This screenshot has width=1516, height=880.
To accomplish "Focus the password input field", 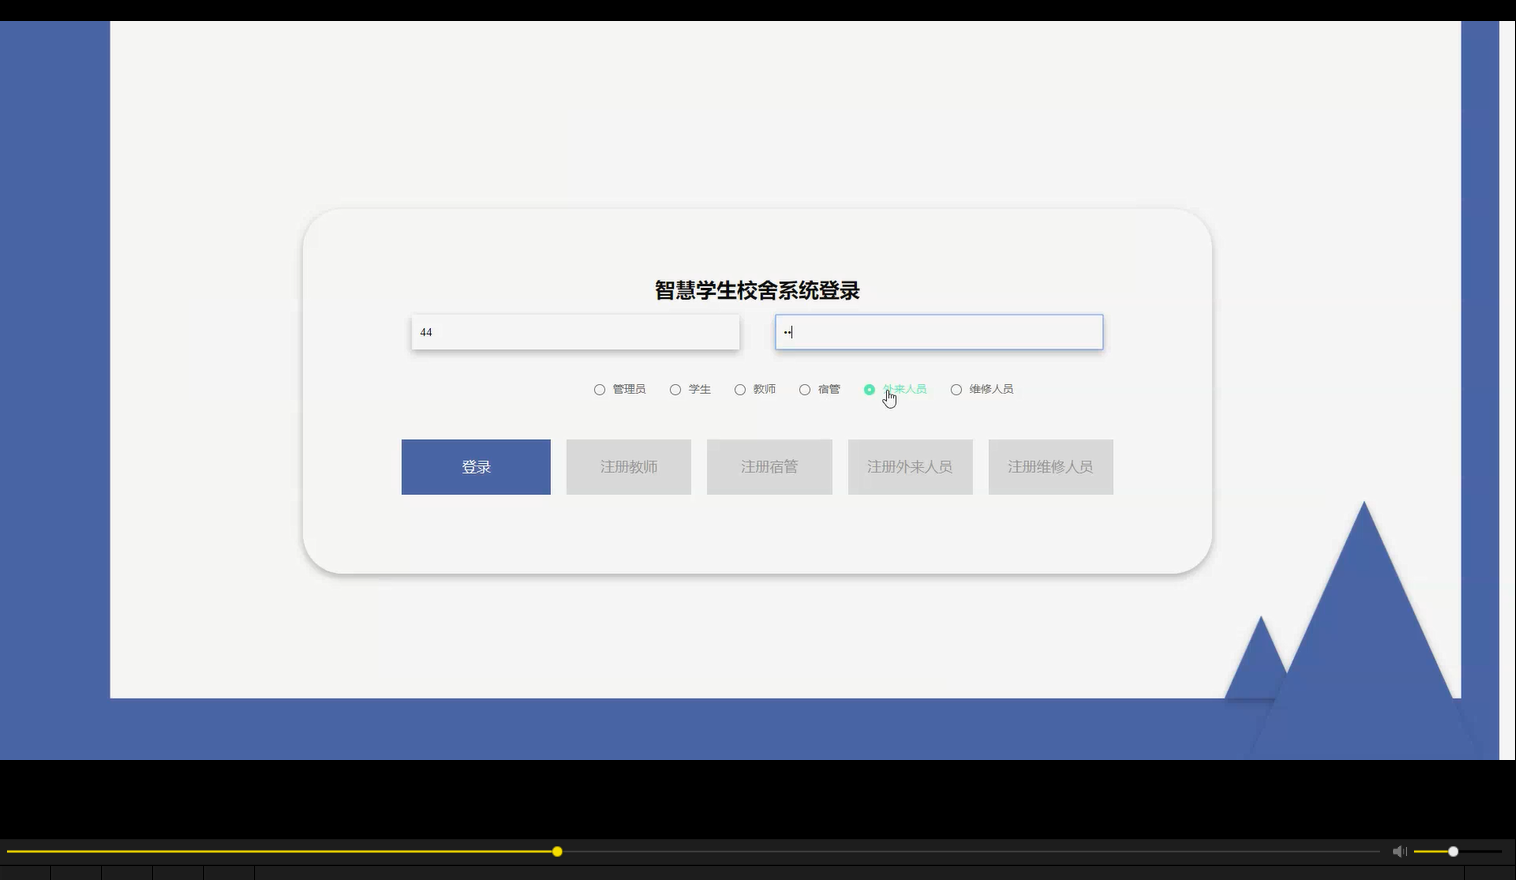I will click(938, 331).
